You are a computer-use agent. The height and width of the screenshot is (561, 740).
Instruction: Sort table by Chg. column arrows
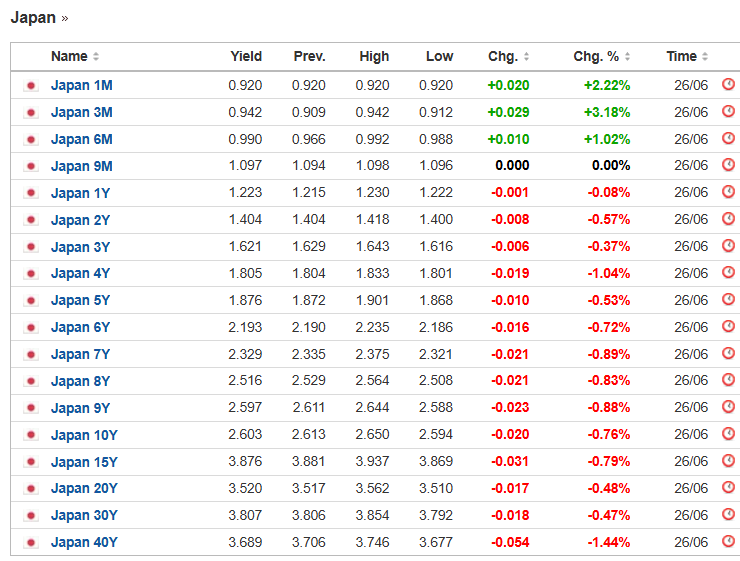pyautogui.click(x=526, y=57)
